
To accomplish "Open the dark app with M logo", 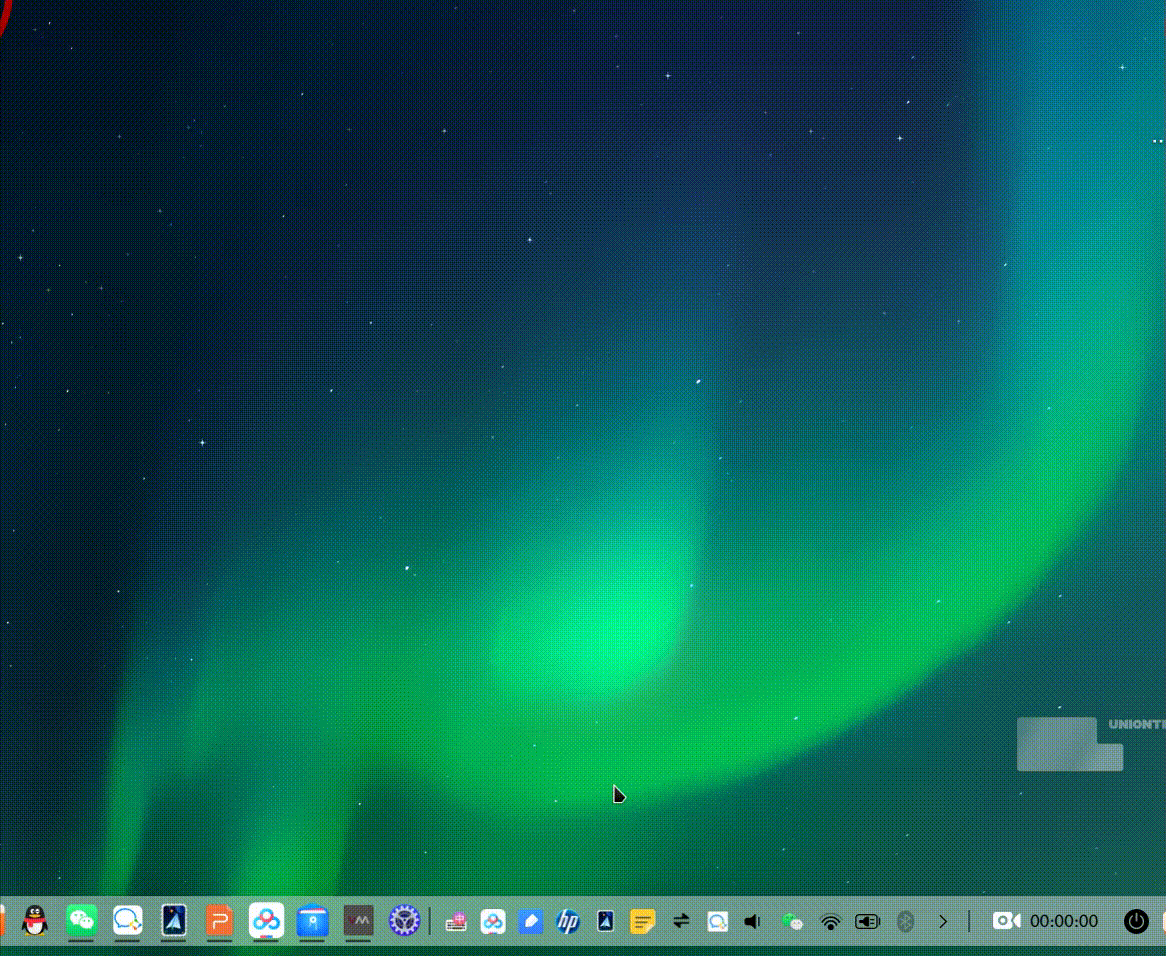I will (x=358, y=920).
